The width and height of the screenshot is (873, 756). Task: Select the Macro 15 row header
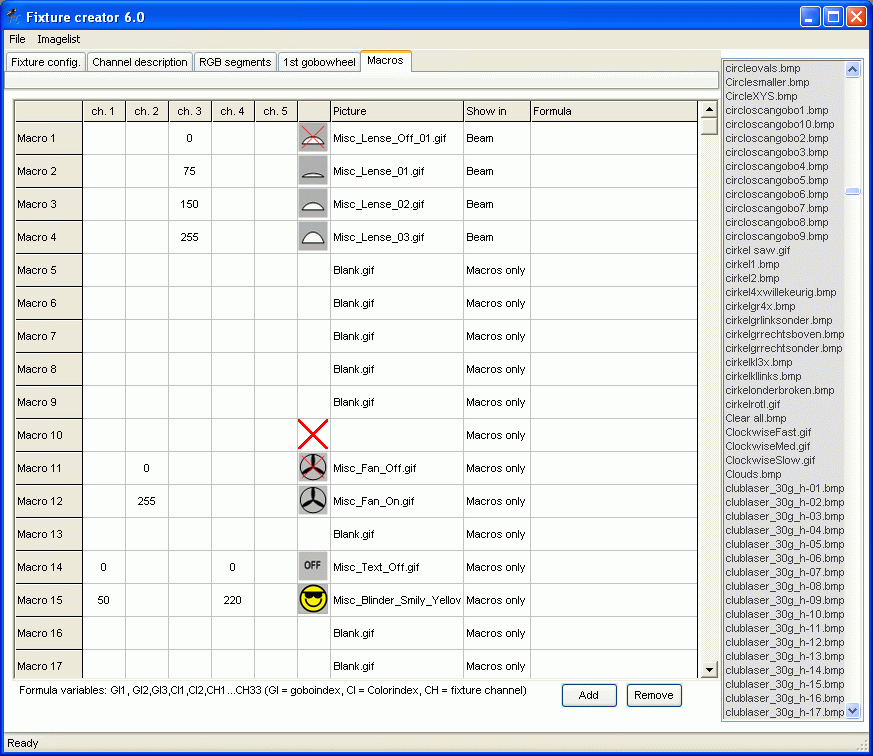(x=48, y=600)
